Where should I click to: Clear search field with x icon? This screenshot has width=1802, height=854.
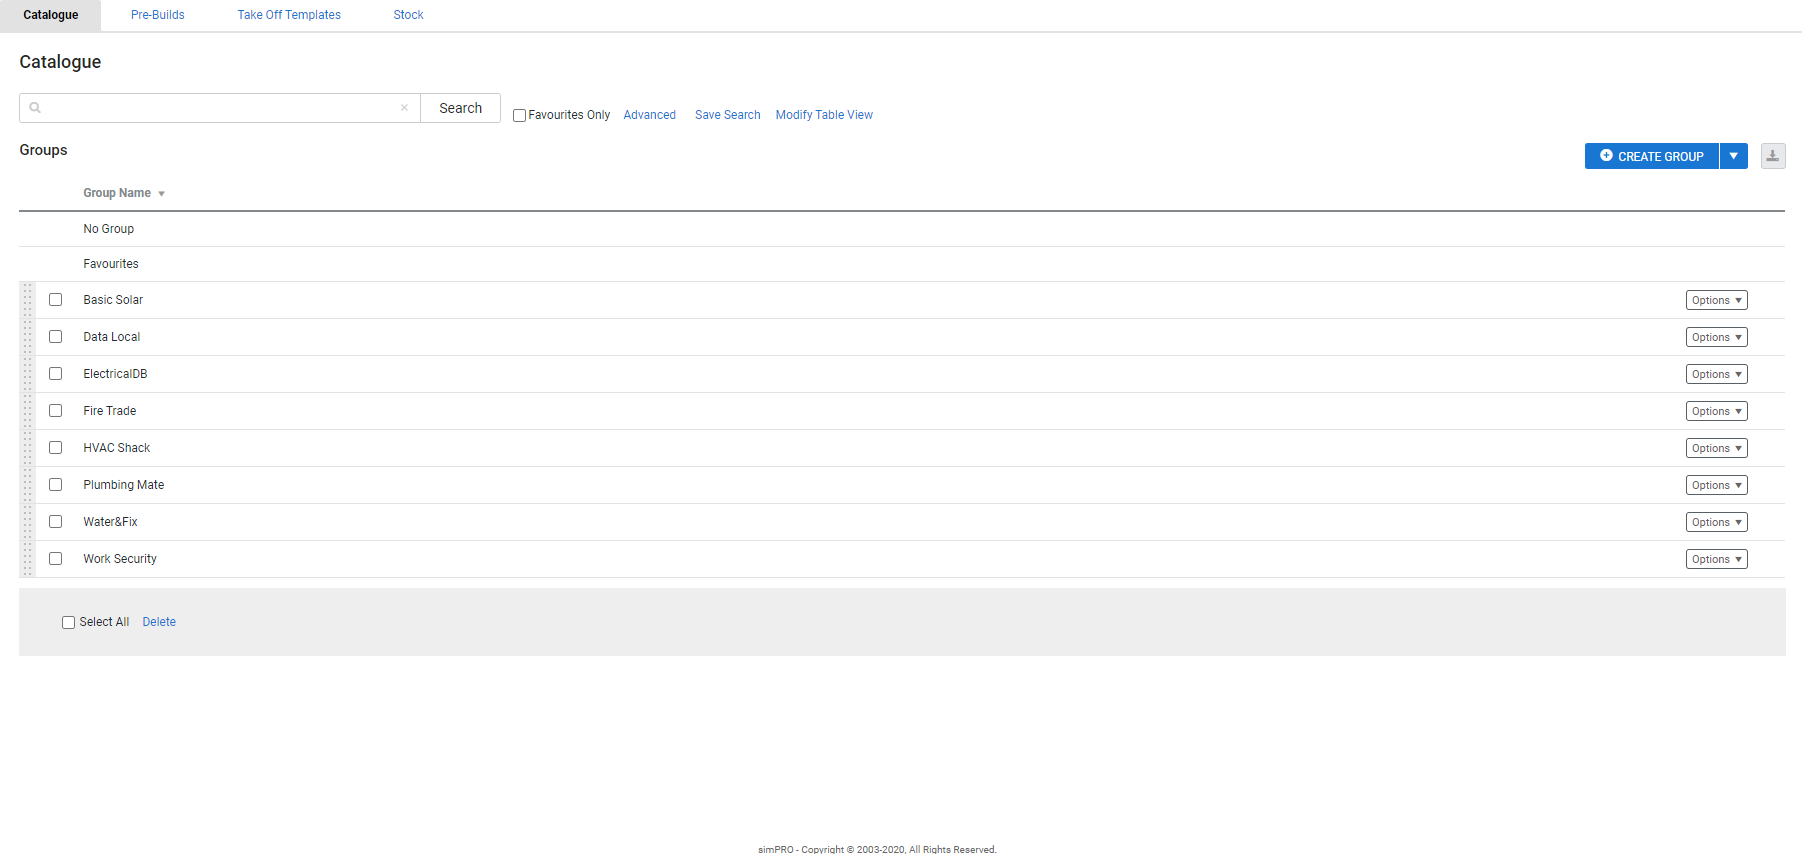(x=404, y=108)
